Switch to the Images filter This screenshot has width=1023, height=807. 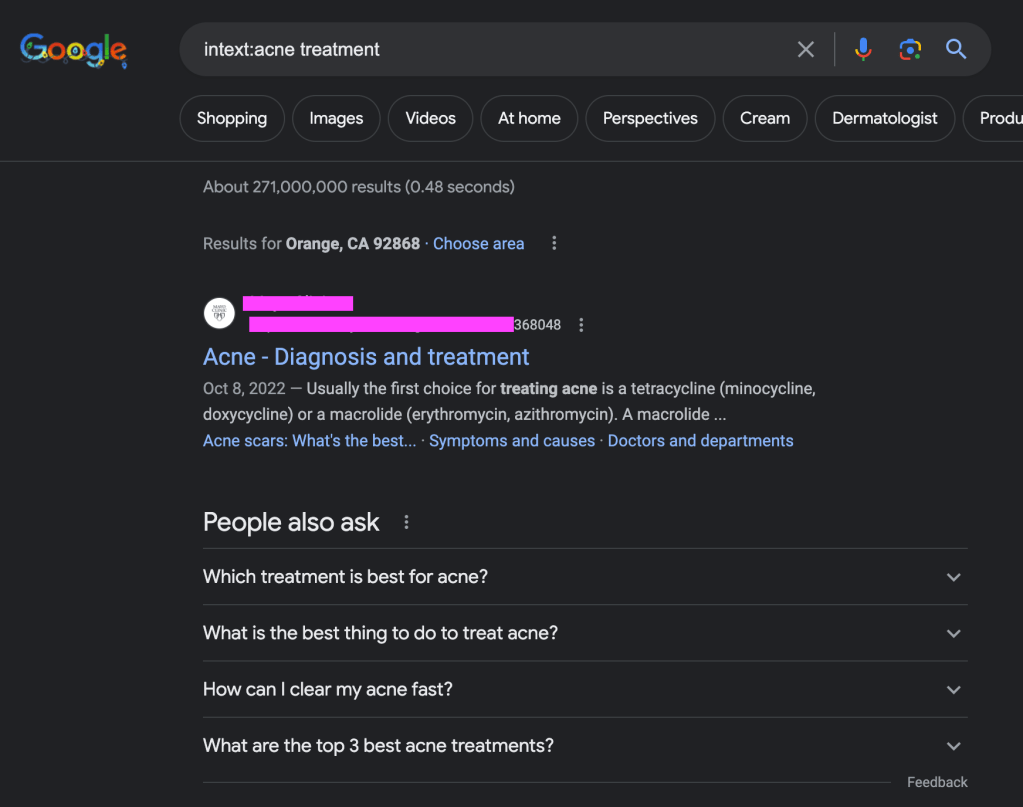coord(336,118)
